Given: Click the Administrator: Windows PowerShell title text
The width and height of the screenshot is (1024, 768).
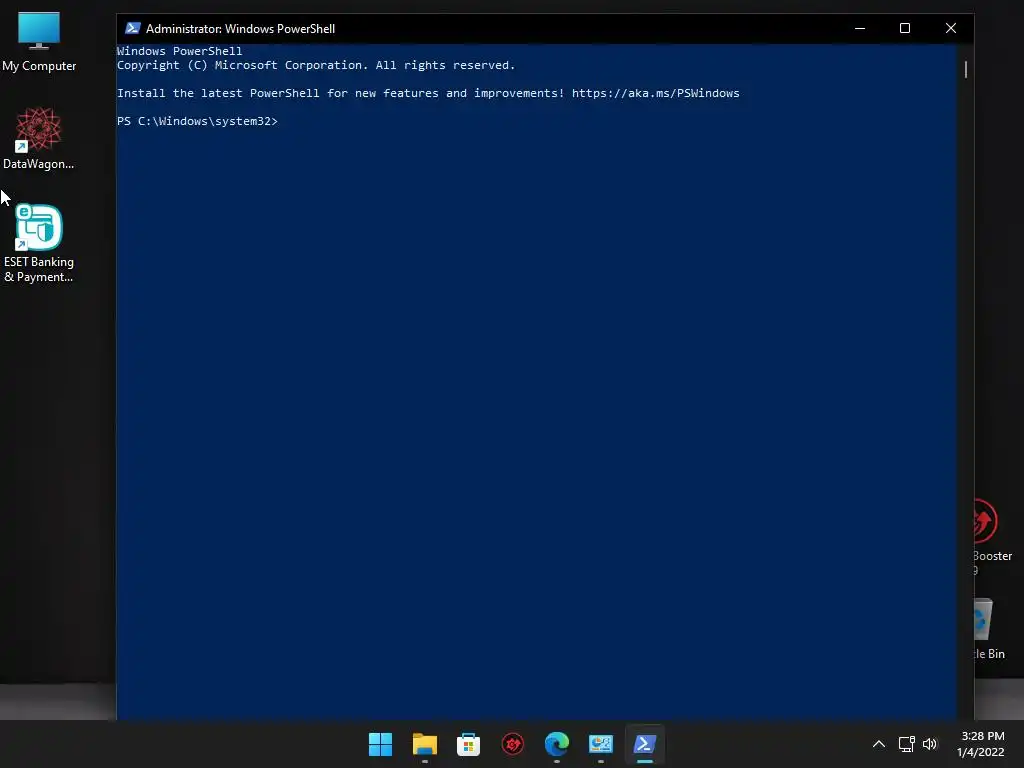Looking at the screenshot, I should 240,29.
